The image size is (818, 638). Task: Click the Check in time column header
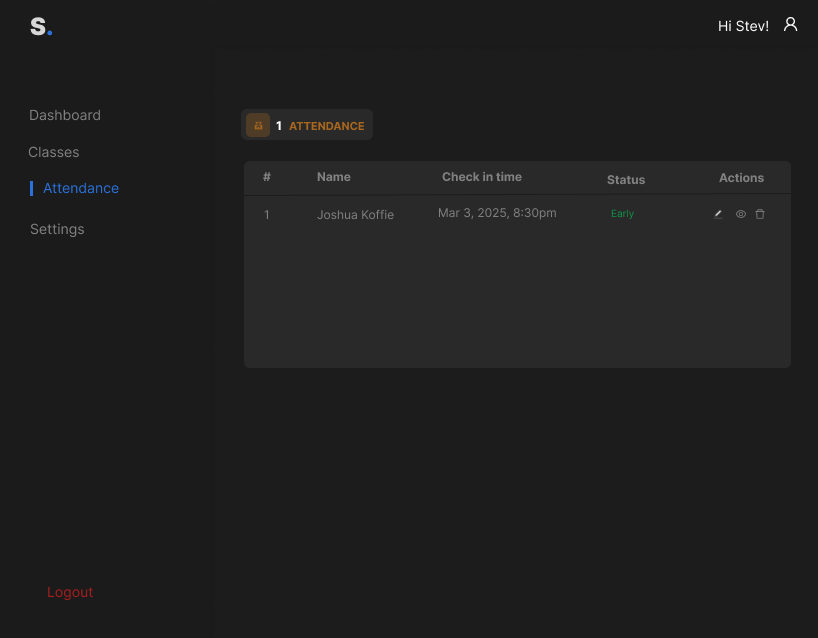[482, 177]
